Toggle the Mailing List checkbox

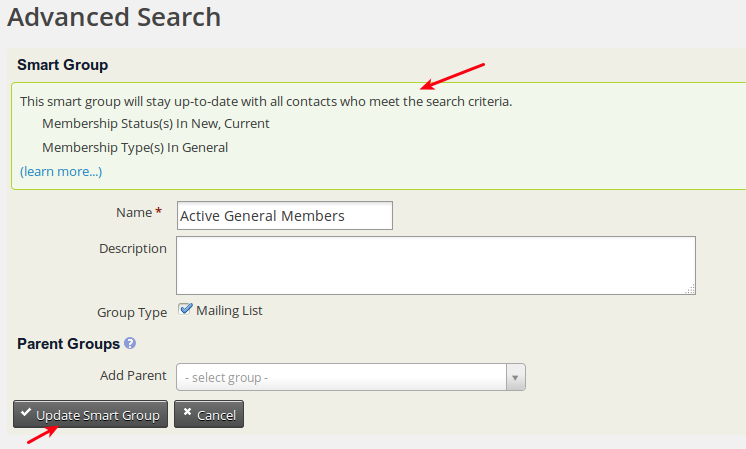[185, 310]
